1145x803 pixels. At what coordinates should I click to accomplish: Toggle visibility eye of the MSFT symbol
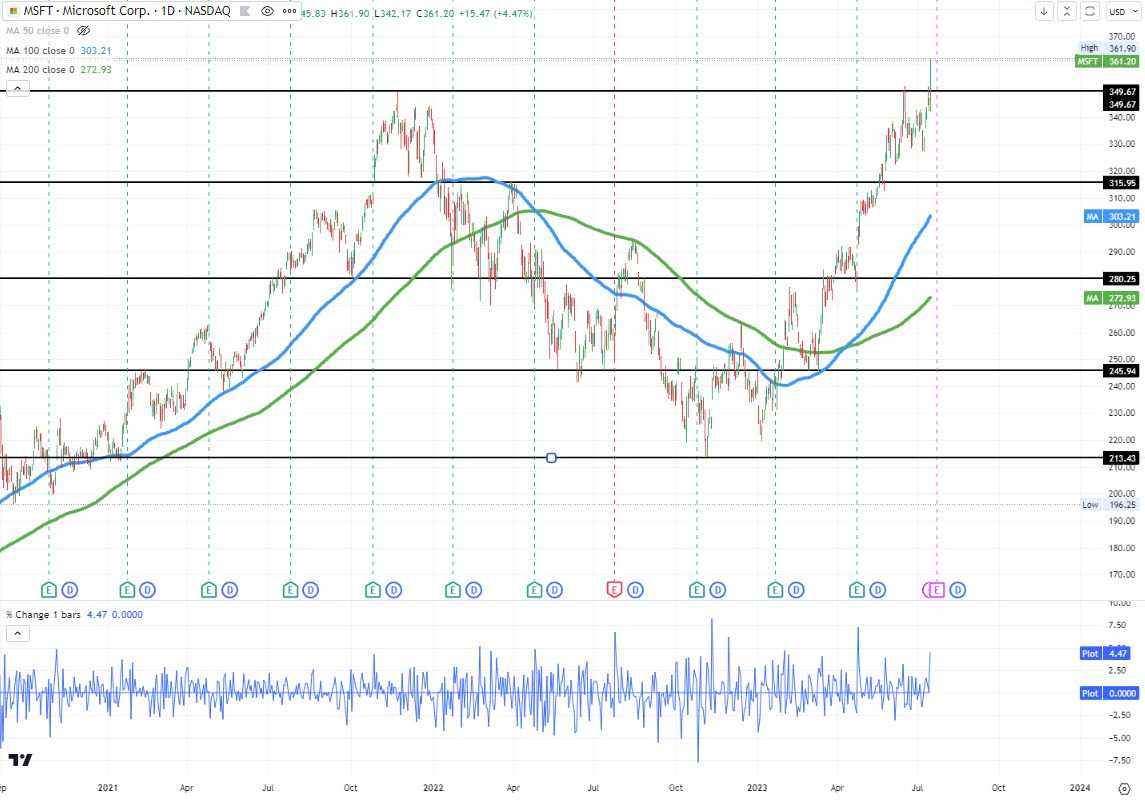(x=267, y=11)
